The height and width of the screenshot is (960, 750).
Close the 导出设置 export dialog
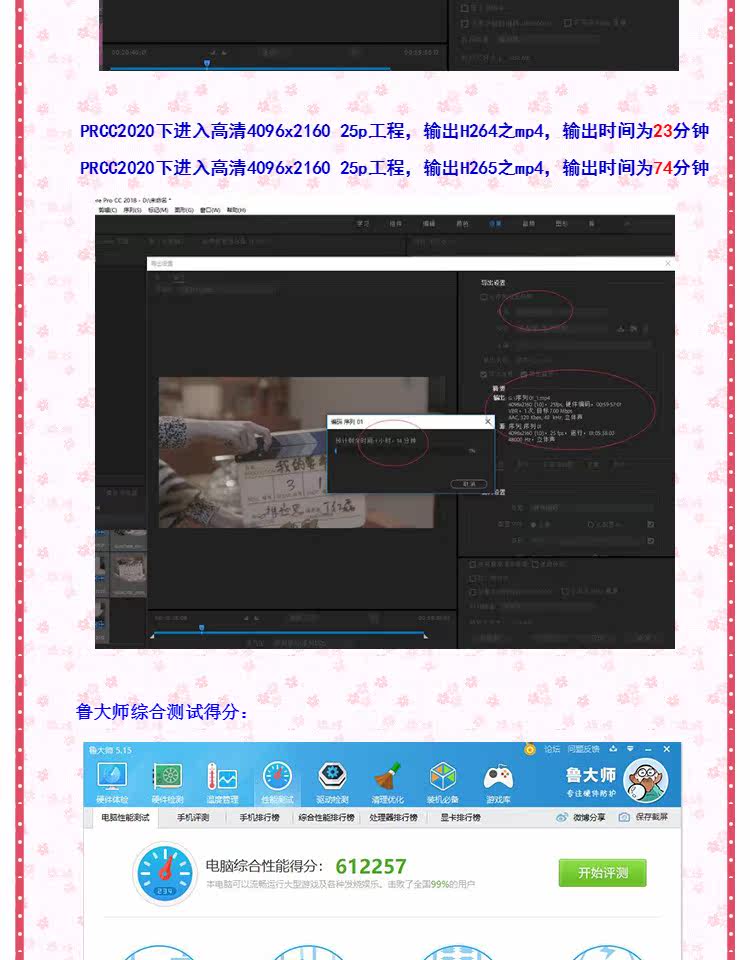[x=667, y=263]
